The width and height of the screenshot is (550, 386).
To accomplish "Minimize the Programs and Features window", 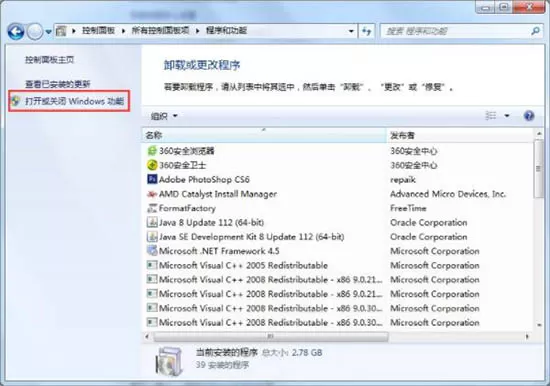I will [485, 7].
